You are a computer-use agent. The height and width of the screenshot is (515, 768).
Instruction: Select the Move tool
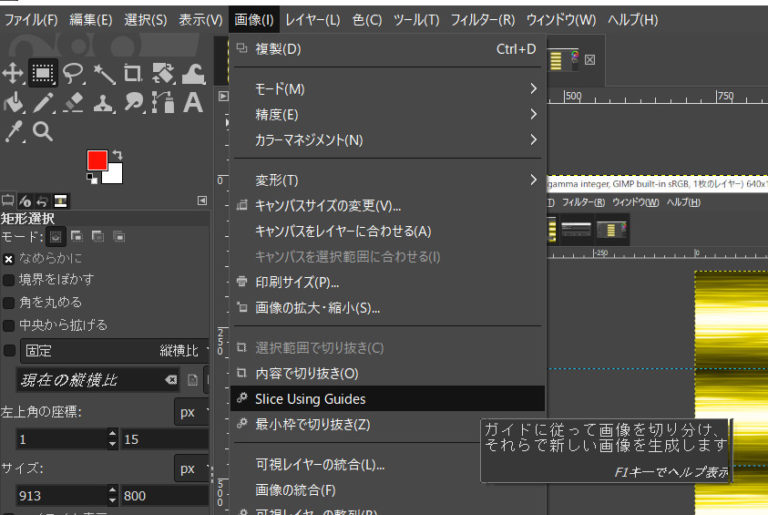point(13,72)
